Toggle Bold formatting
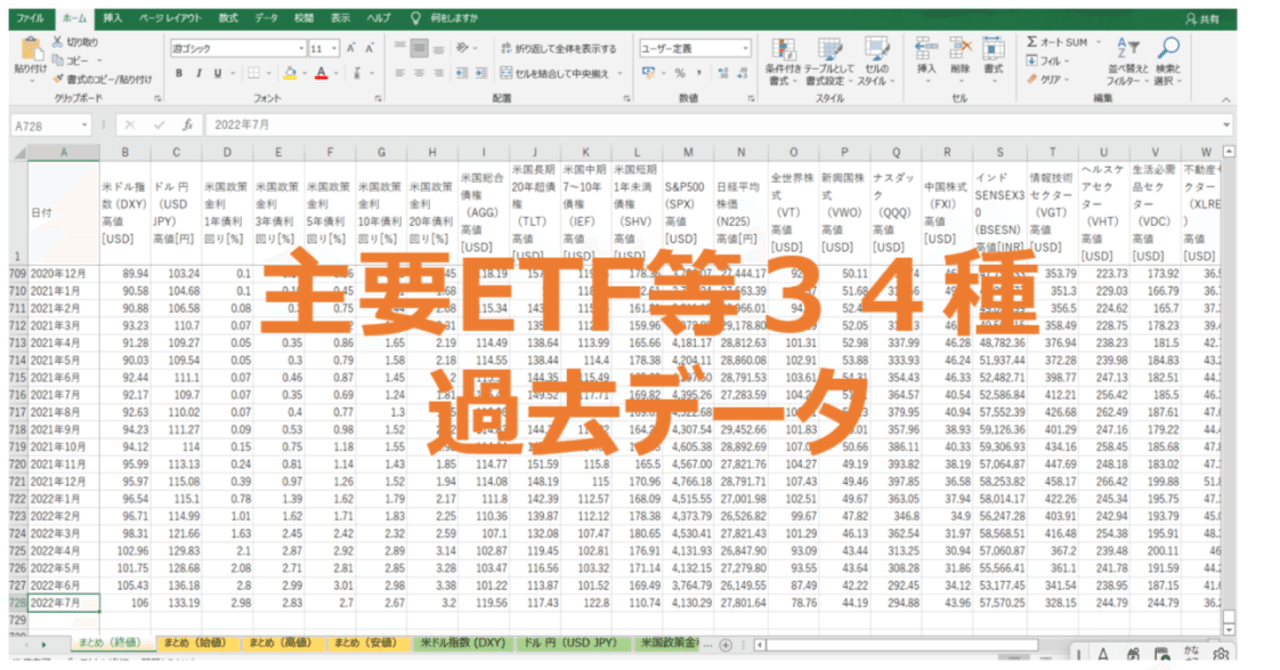 (178, 73)
